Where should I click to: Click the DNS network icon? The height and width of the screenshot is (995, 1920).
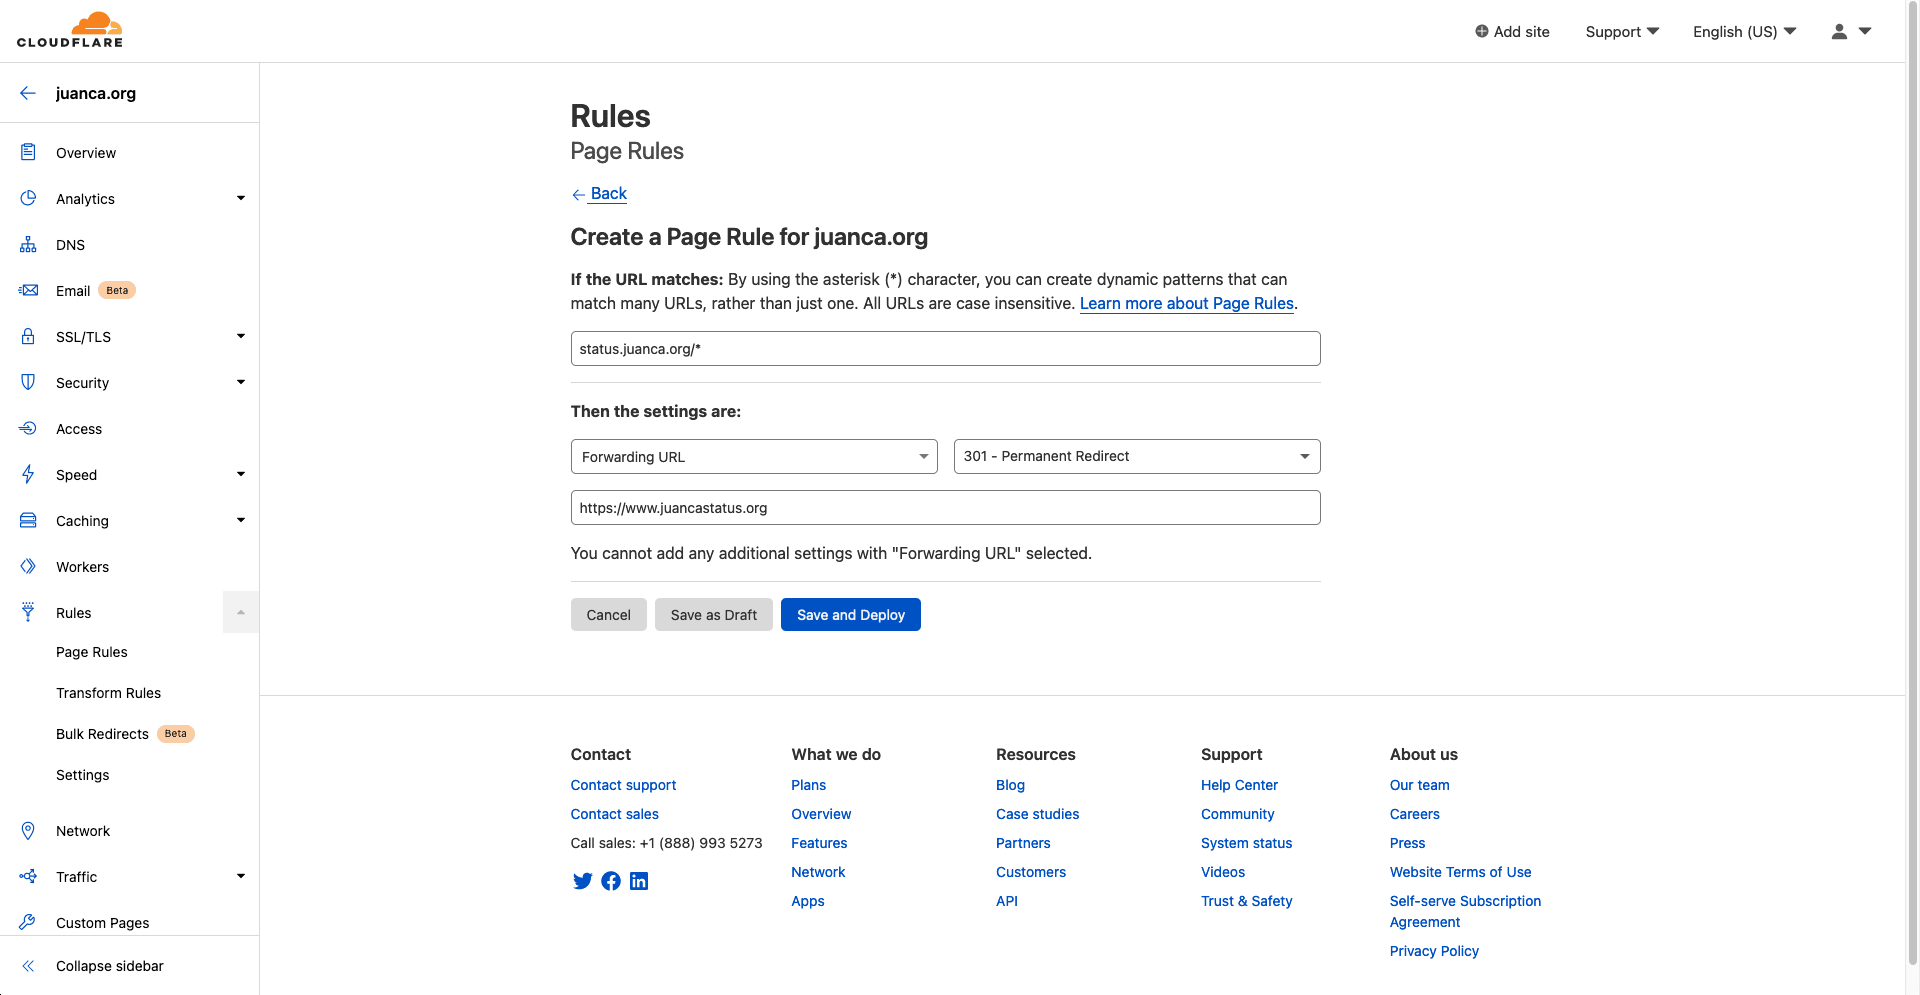28,244
